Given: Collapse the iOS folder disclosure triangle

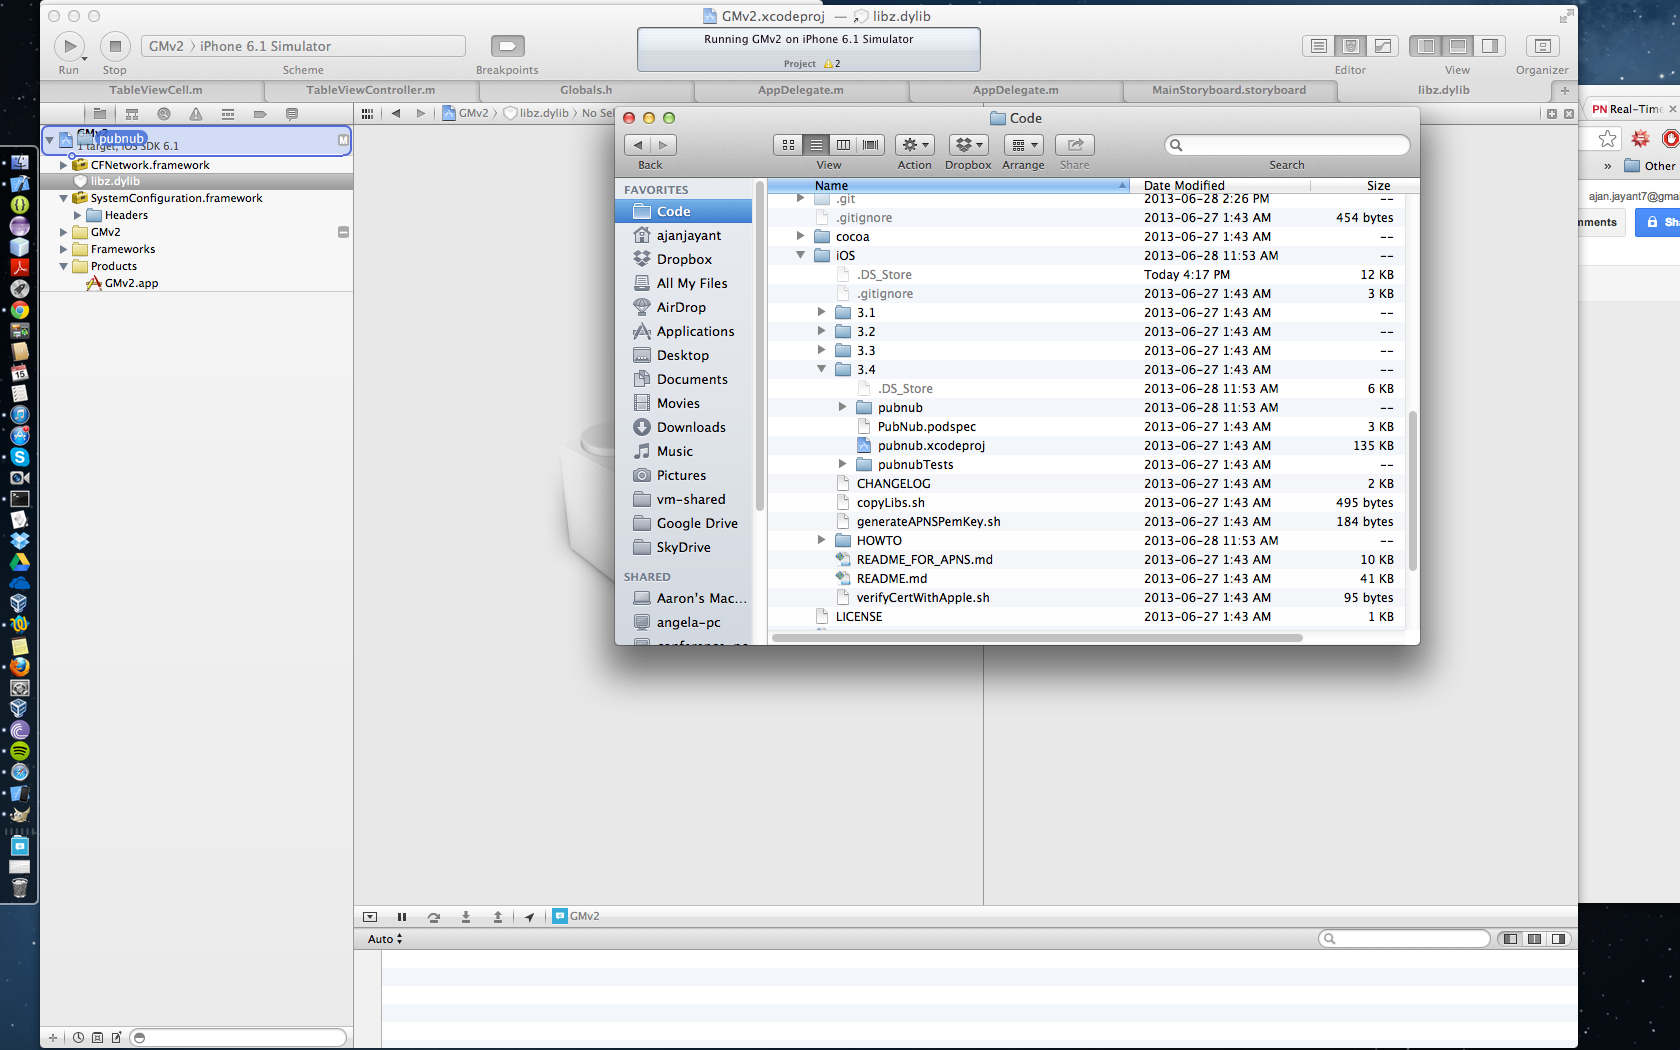Looking at the screenshot, I should click(800, 255).
